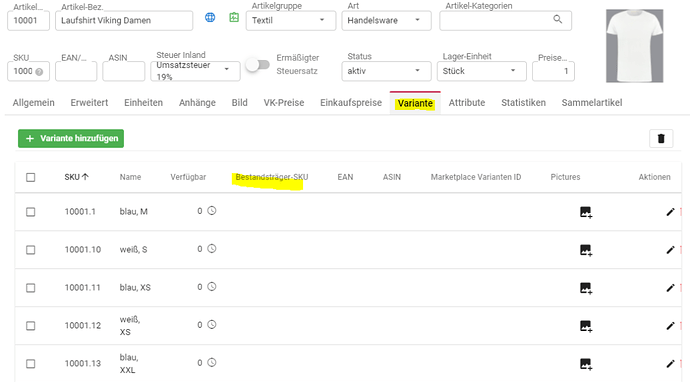
Task: Edit variant 10001.1 with pencil icon
Action: (670, 212)
